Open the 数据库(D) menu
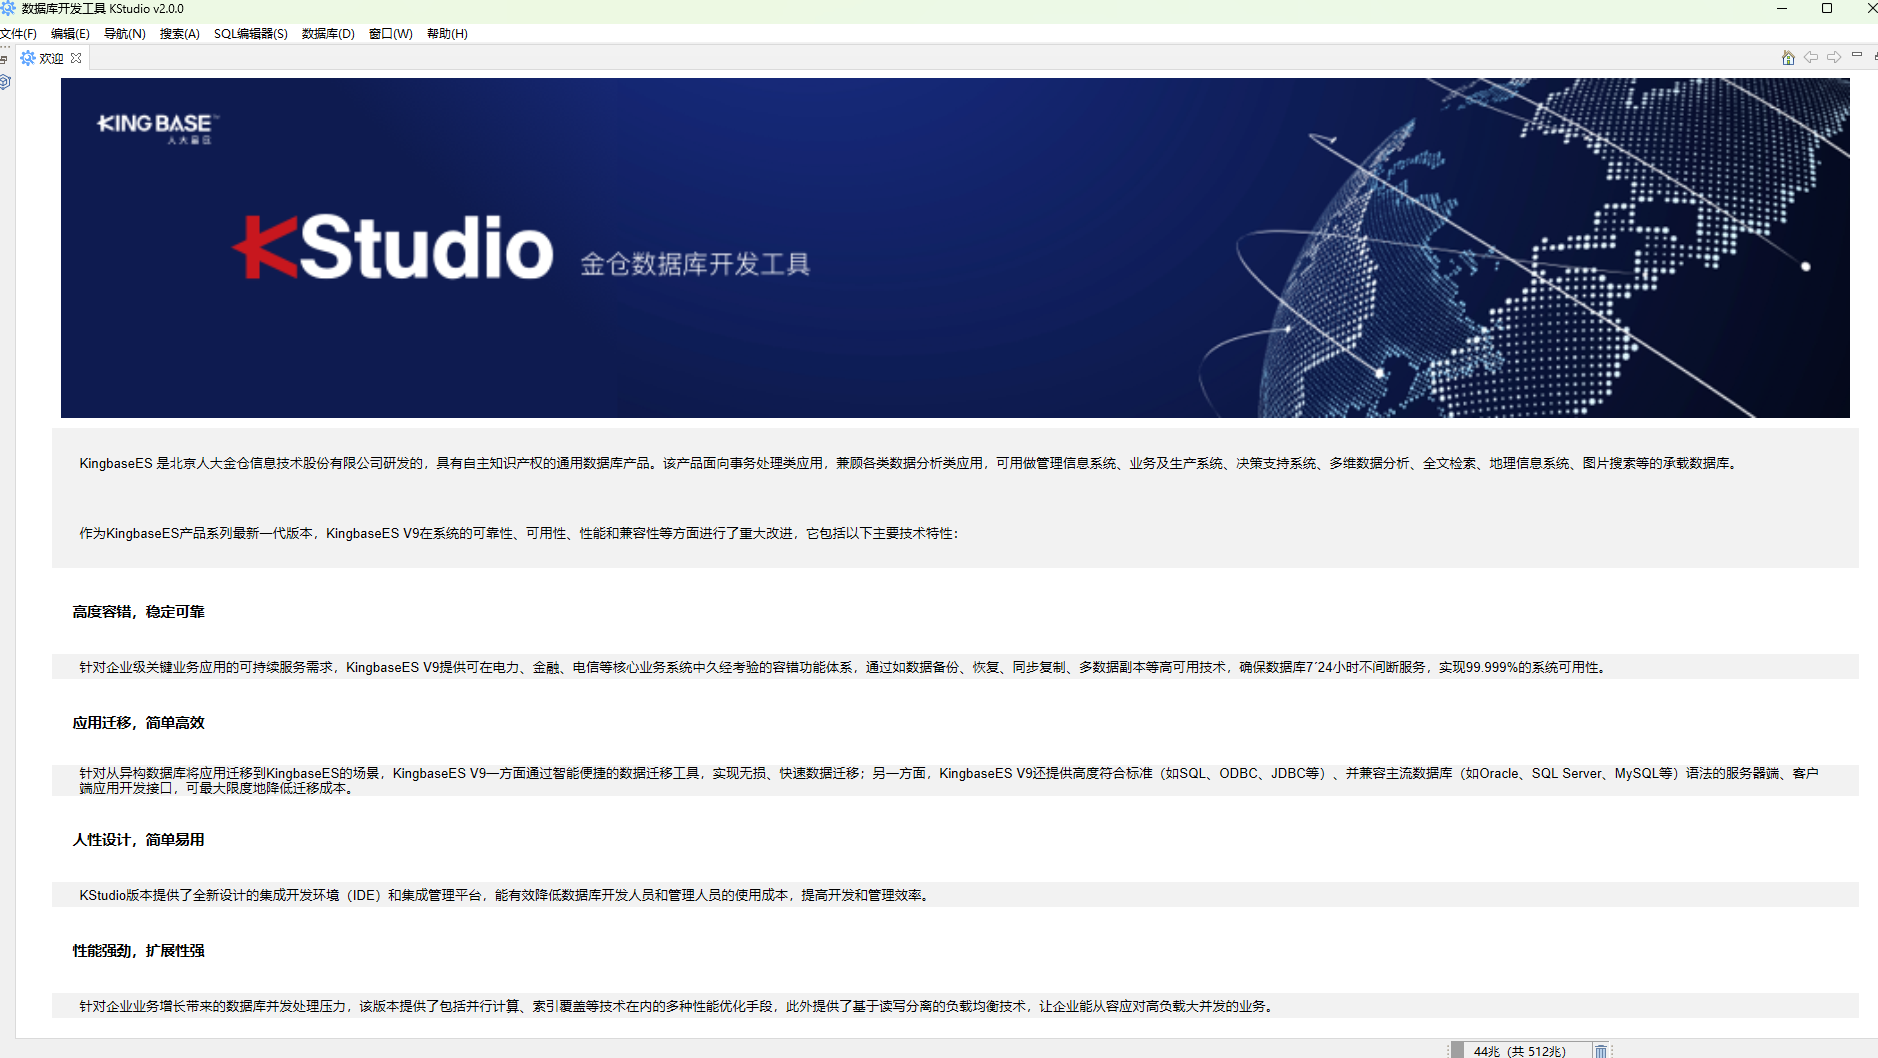The width and height of the screenshot is (1878, 1058). (328, 34)
